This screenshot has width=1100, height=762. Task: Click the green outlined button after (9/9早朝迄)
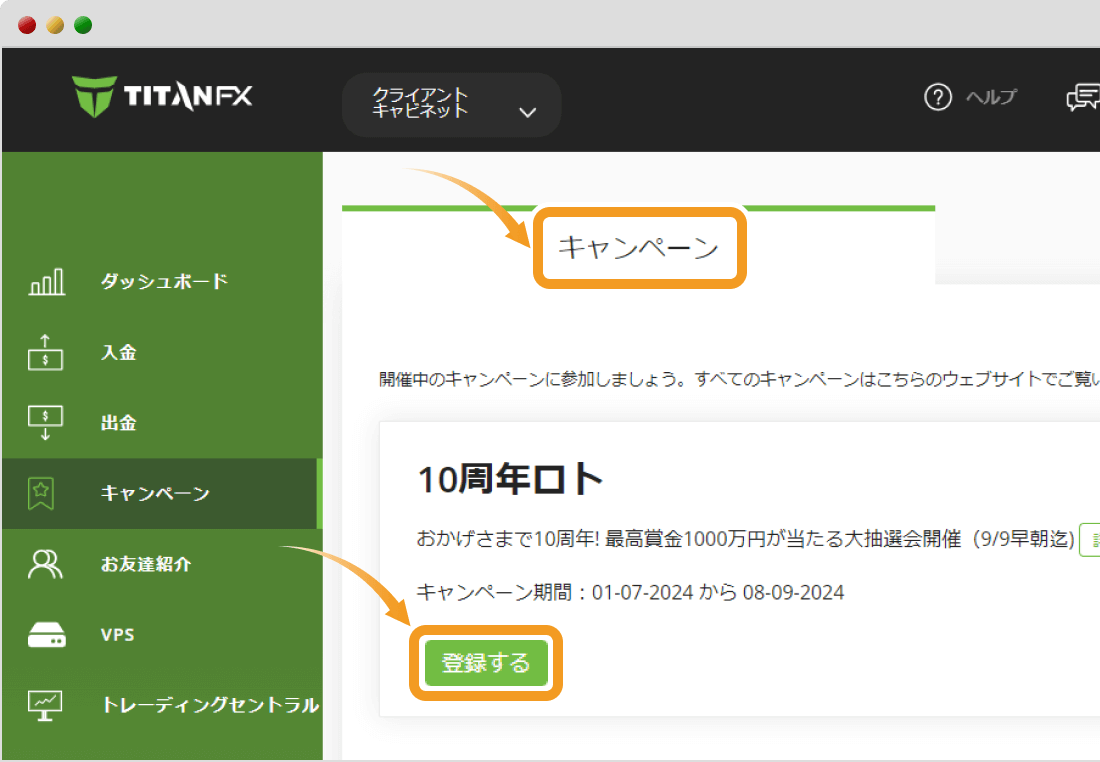point(1089,540)
